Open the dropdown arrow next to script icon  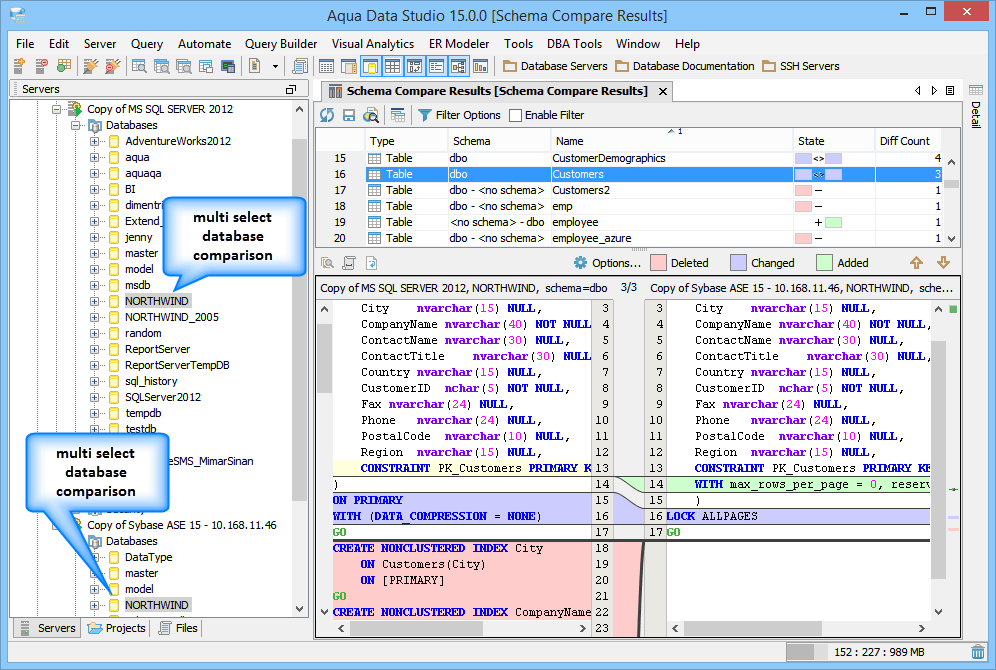pos(277,66)
